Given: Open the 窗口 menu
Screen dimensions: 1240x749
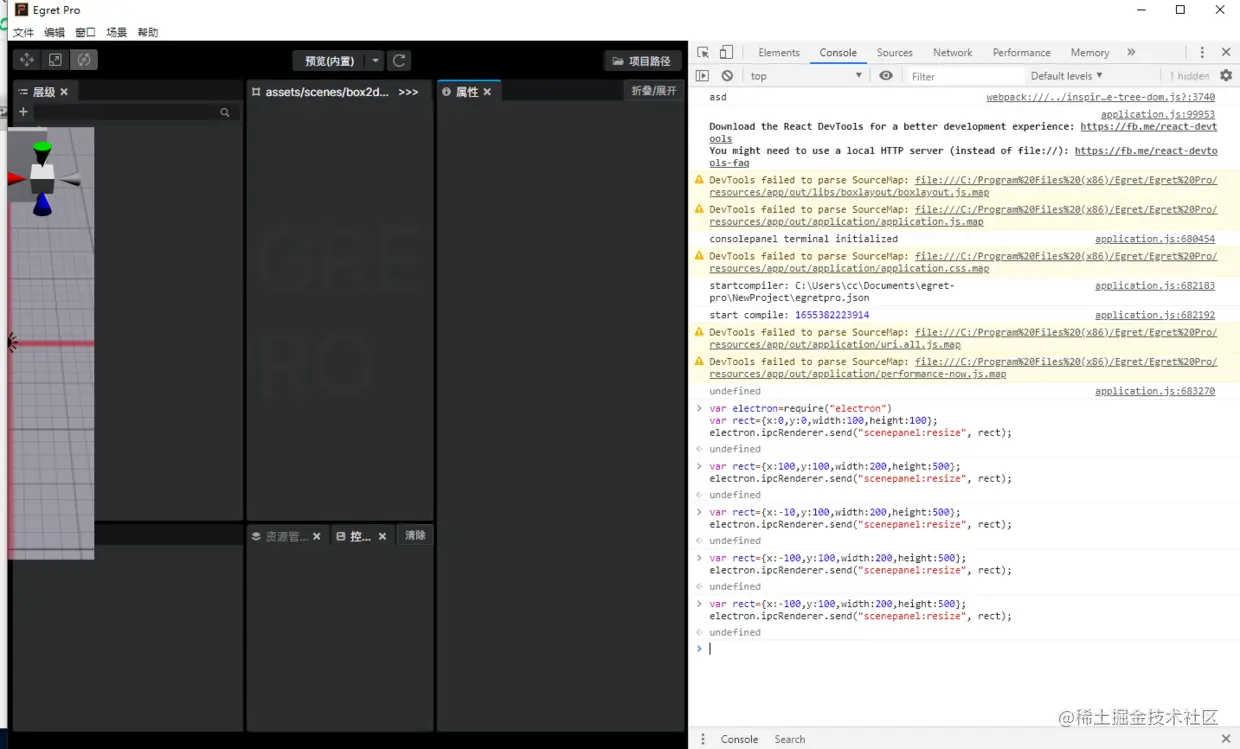Looking at the screenshot, I should point(86,33).
